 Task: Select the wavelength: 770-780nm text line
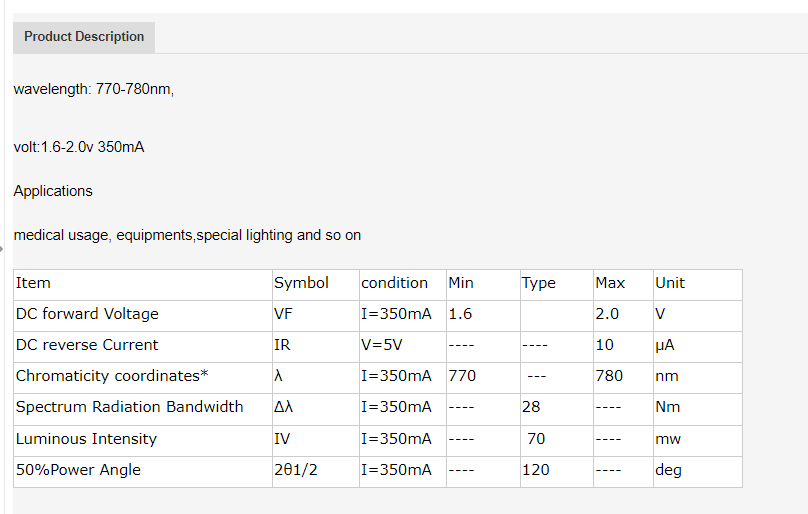(94, 89)
